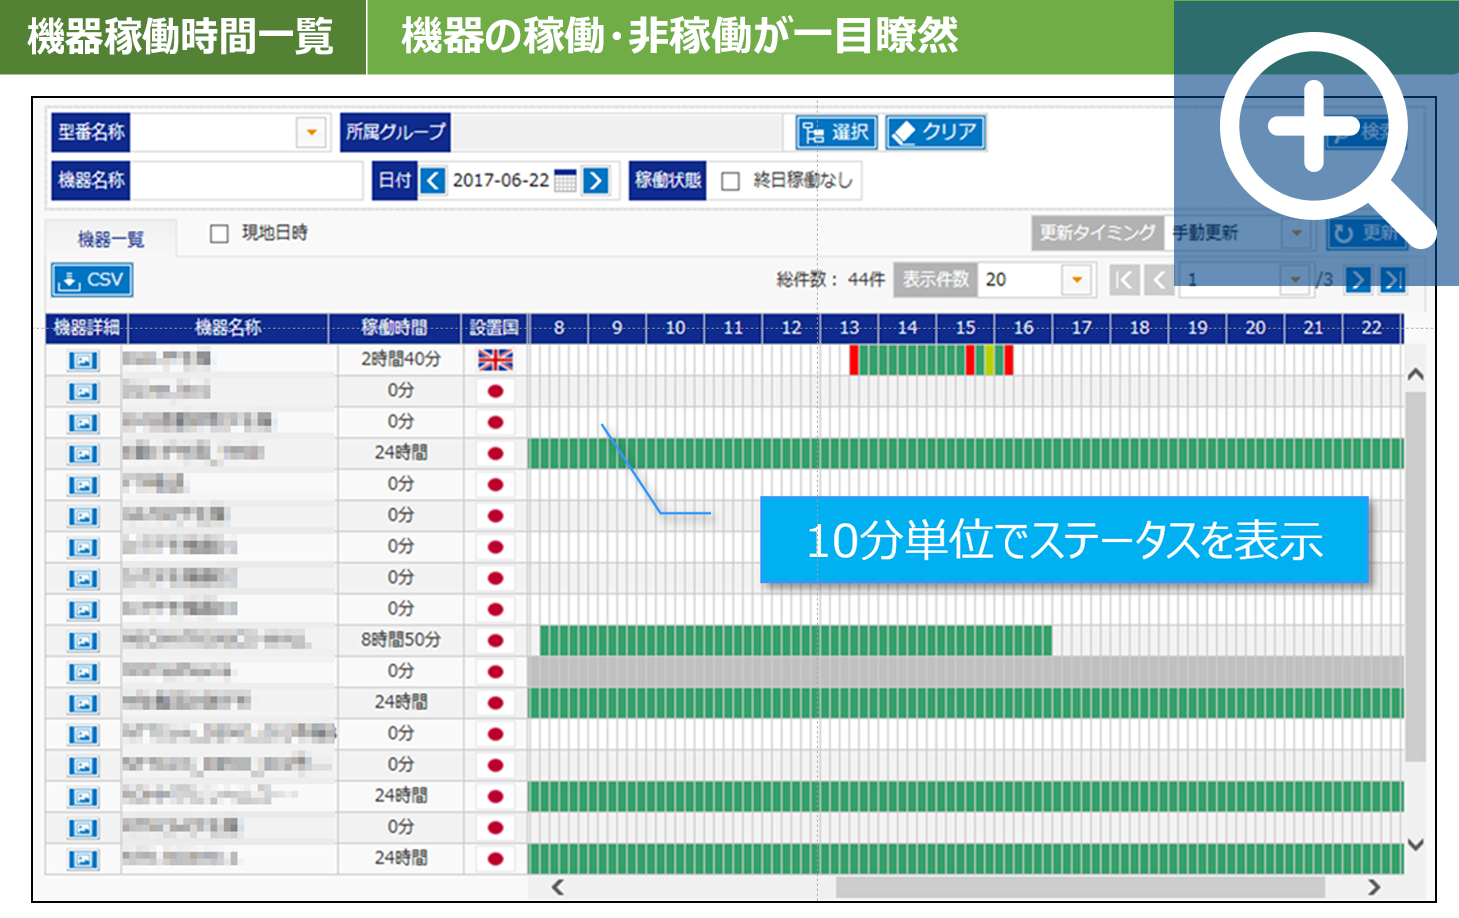Click the 機器名称 text input field
Image resolution: width=1459 pixels, height=918 pixels.
(x=247, y=181)
